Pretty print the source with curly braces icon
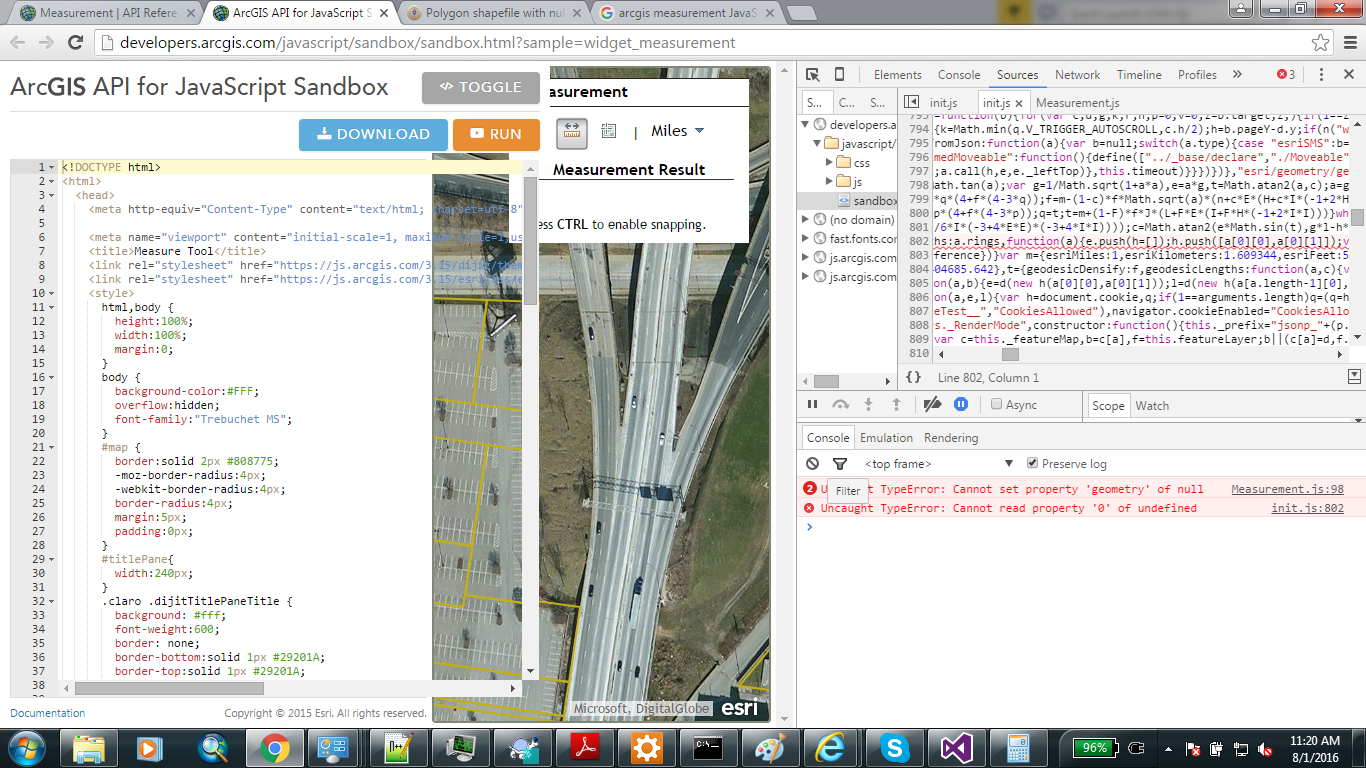1366x768 pixels. tap(913, 377)
